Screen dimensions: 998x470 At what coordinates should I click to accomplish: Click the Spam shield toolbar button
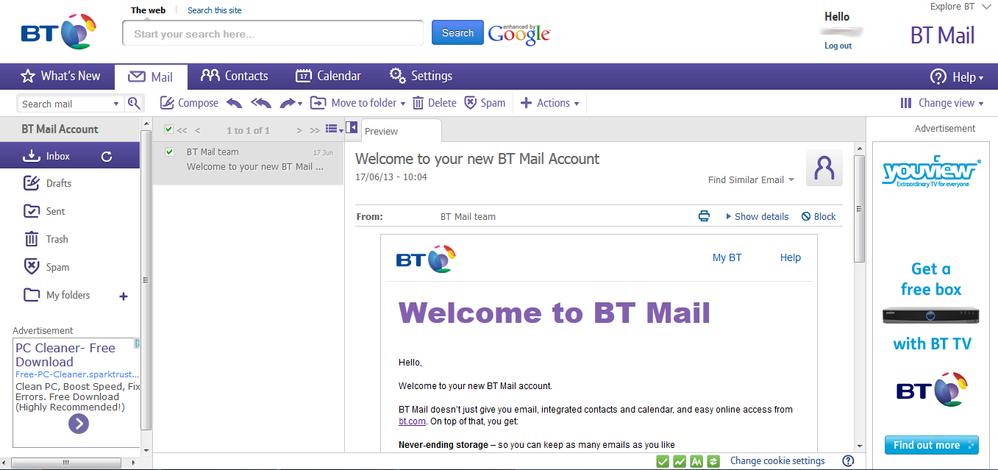point(484,103)
